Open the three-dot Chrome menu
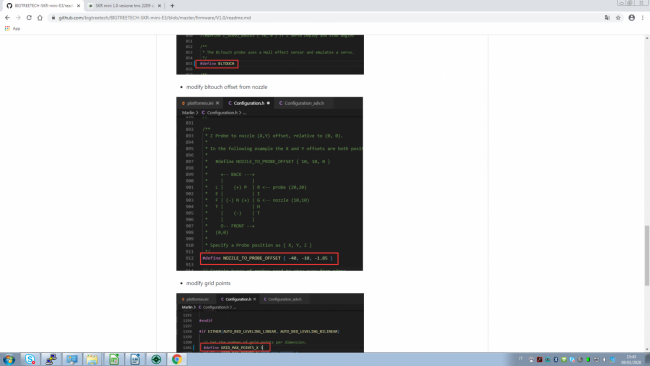 click(643, 18)
